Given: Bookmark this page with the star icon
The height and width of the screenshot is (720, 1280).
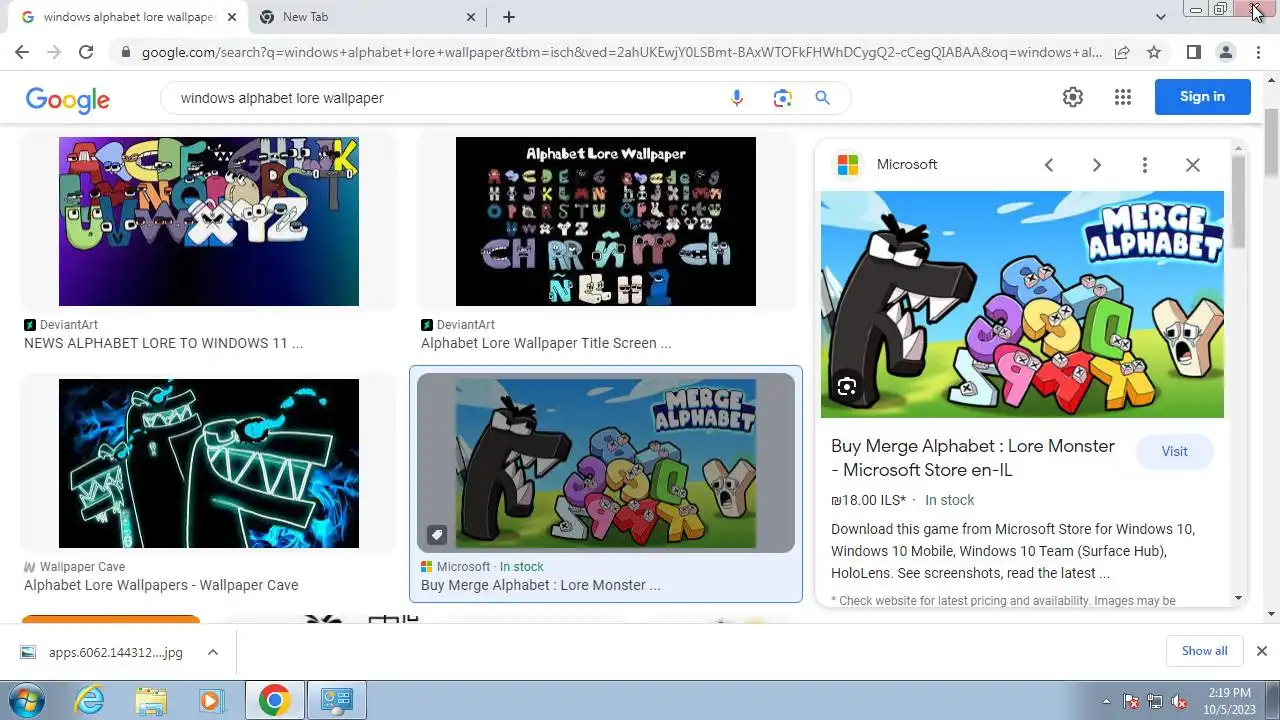Looking at the screenshot, I should coord(1154,52).
